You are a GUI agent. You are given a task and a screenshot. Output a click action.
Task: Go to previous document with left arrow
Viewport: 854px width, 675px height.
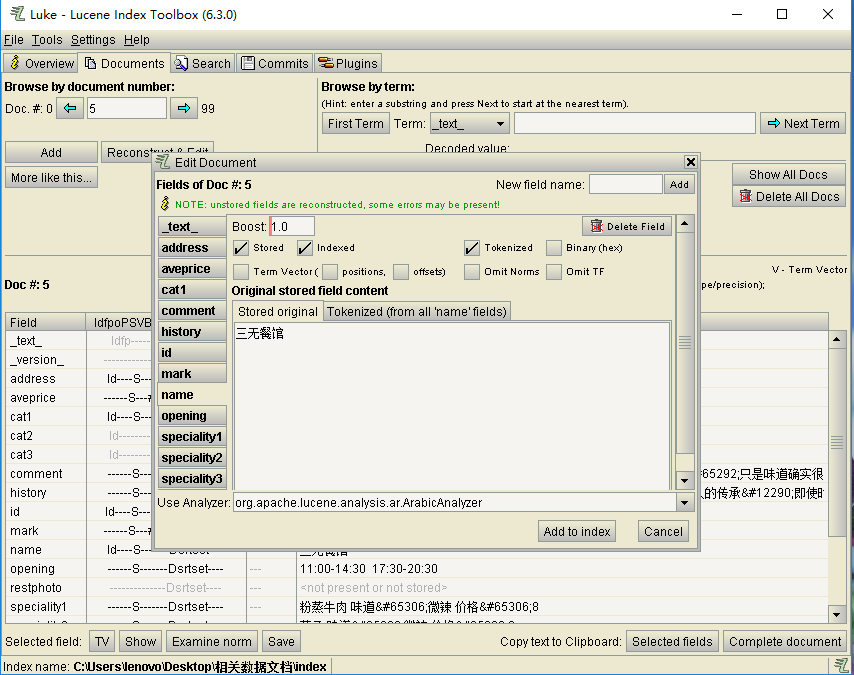pos(70,108)
